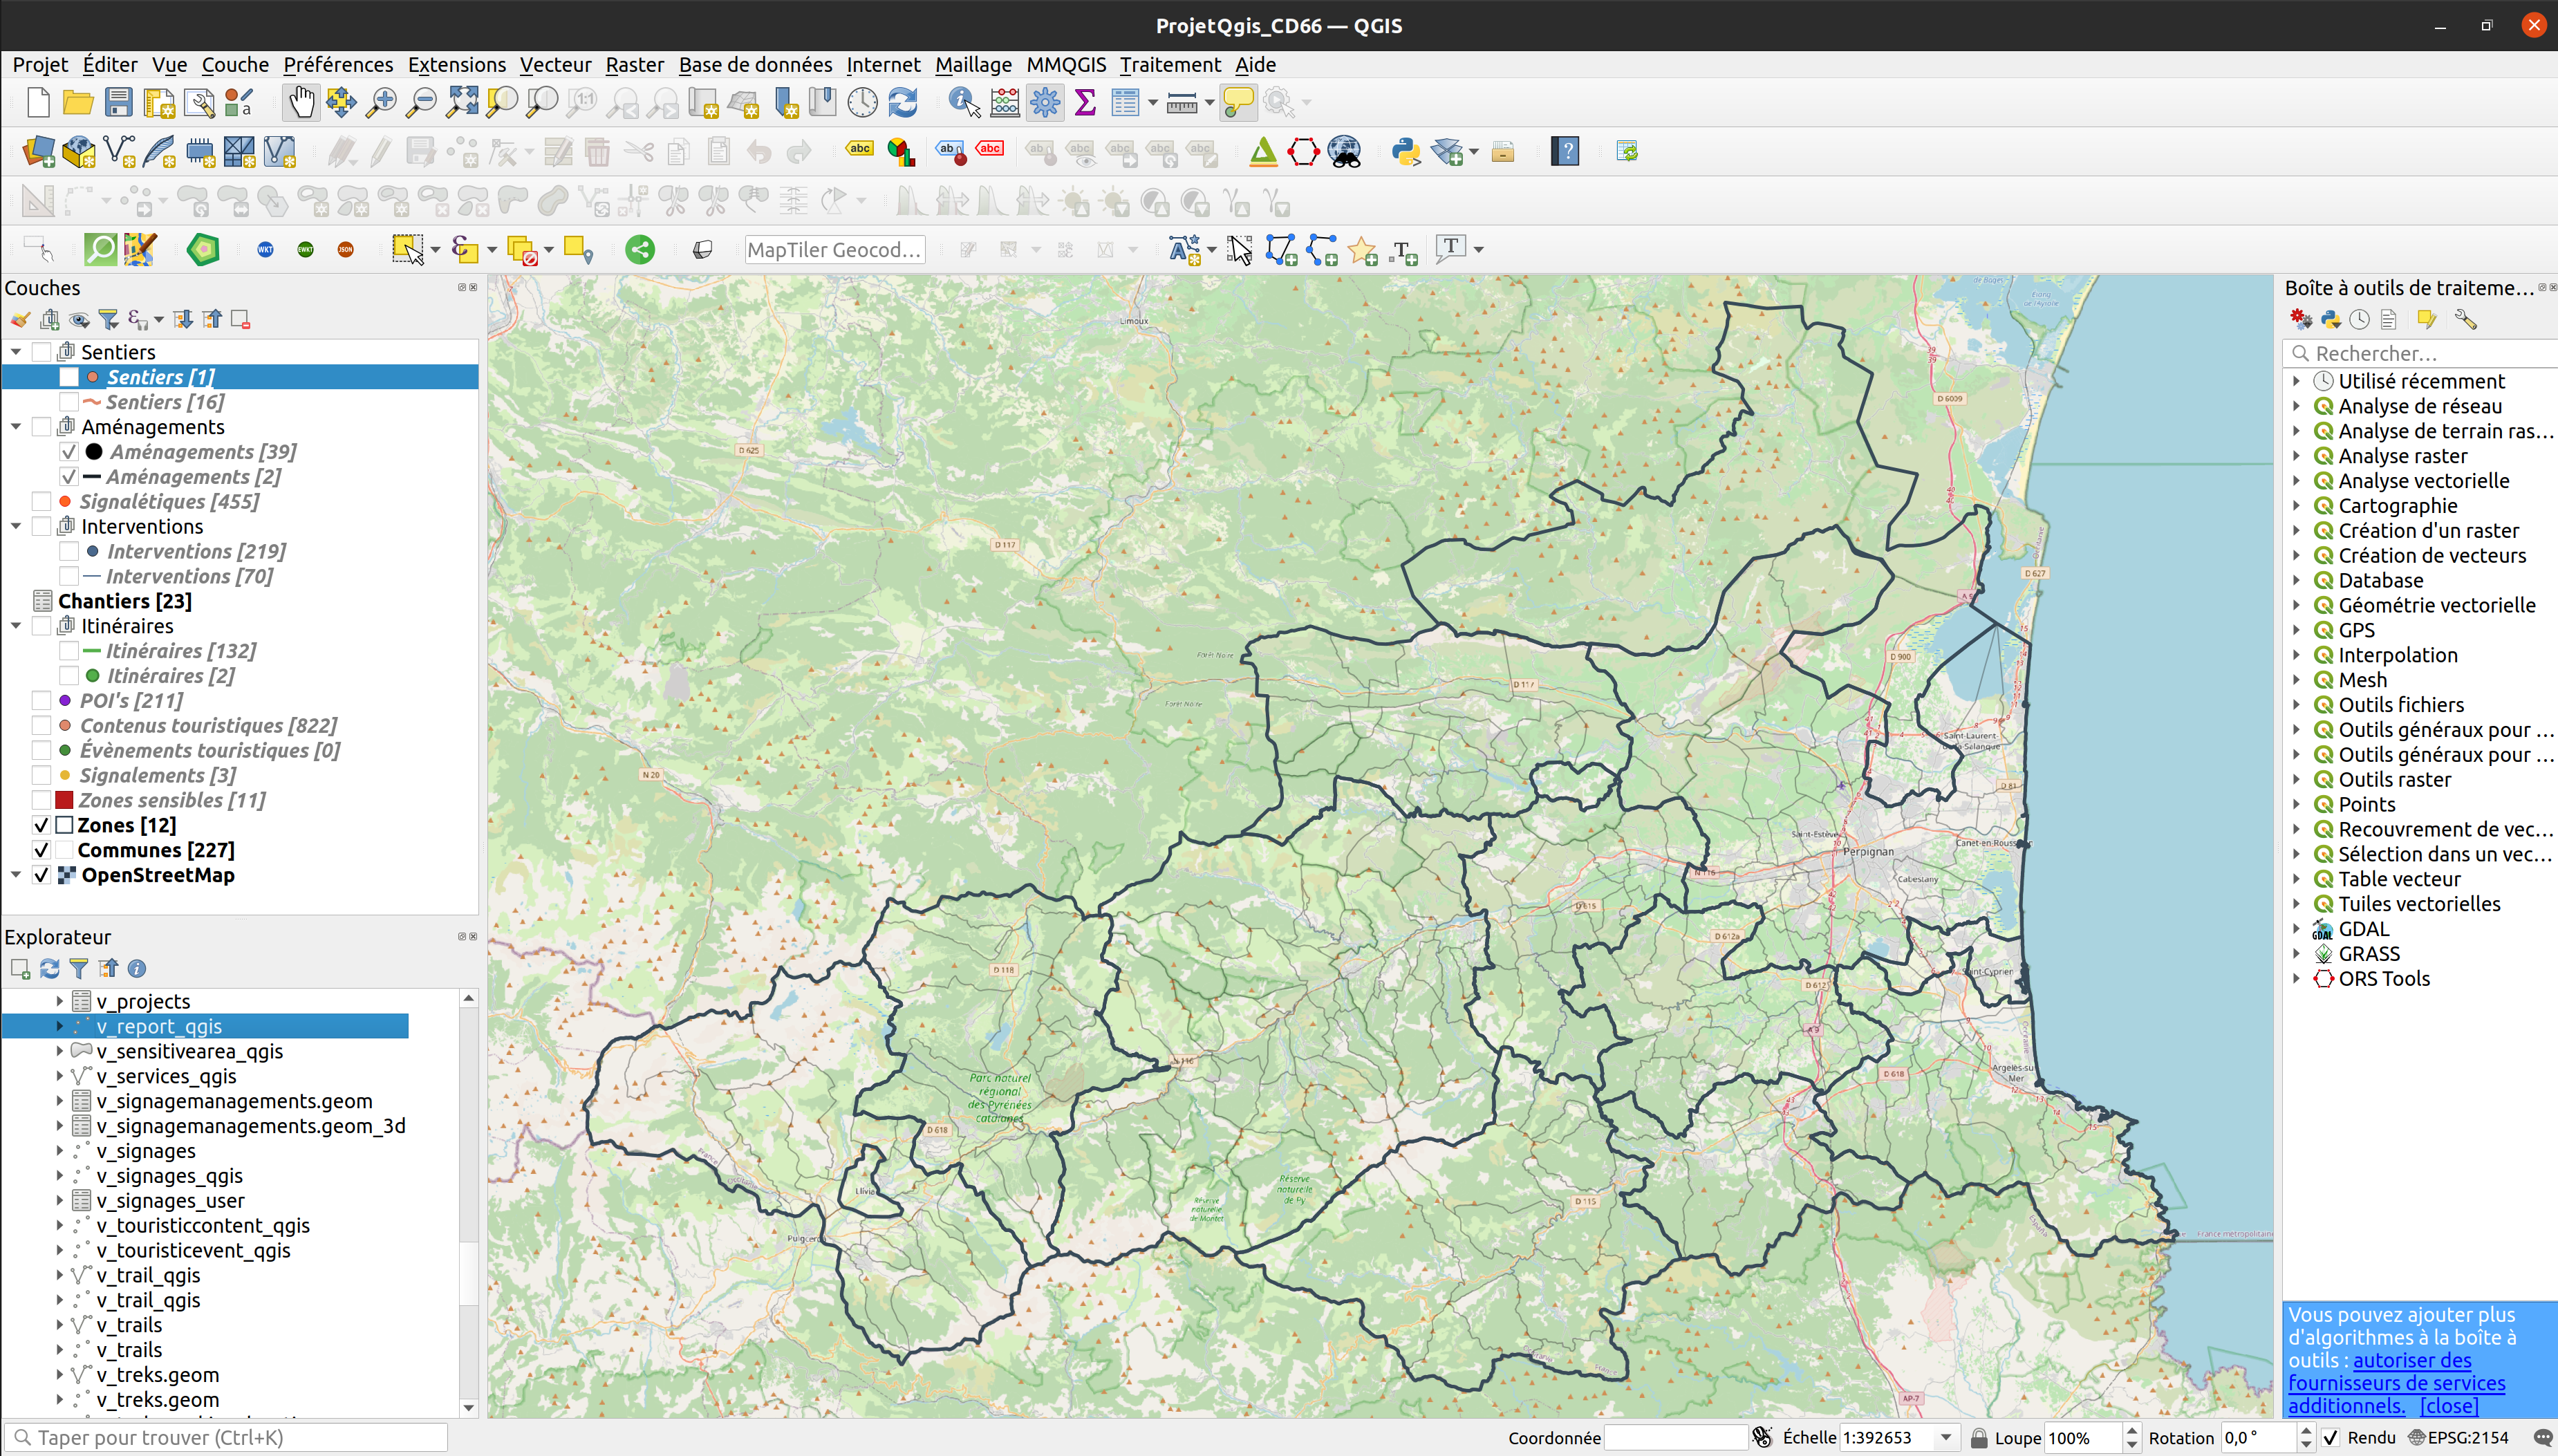Open the ORS Tools red hexagon icon

click(x=1303, y=152)
